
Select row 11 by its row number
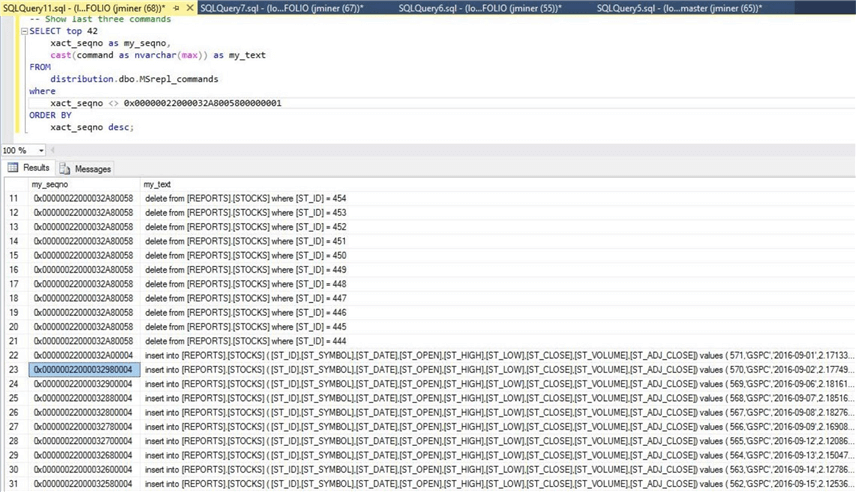click(x=14, y=198)
